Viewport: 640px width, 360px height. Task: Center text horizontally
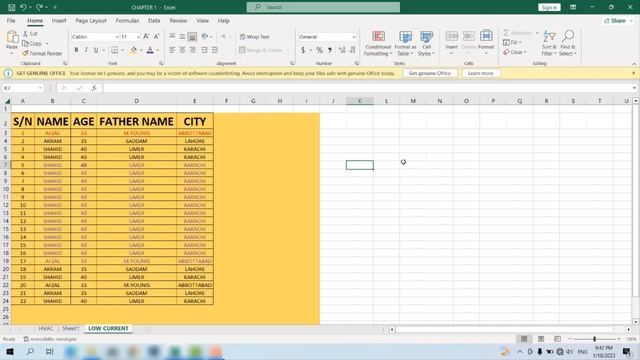point(182,50)
